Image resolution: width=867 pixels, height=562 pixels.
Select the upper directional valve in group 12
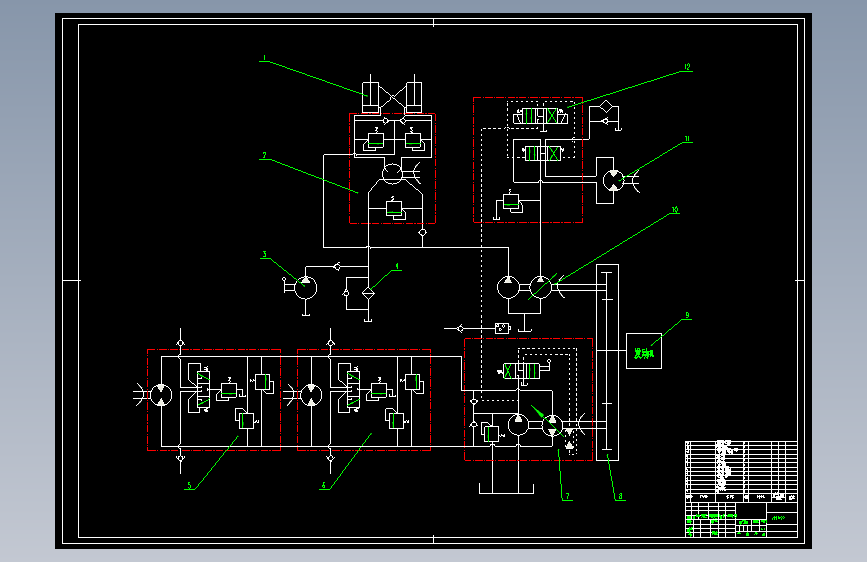click(x=541, y=116)
